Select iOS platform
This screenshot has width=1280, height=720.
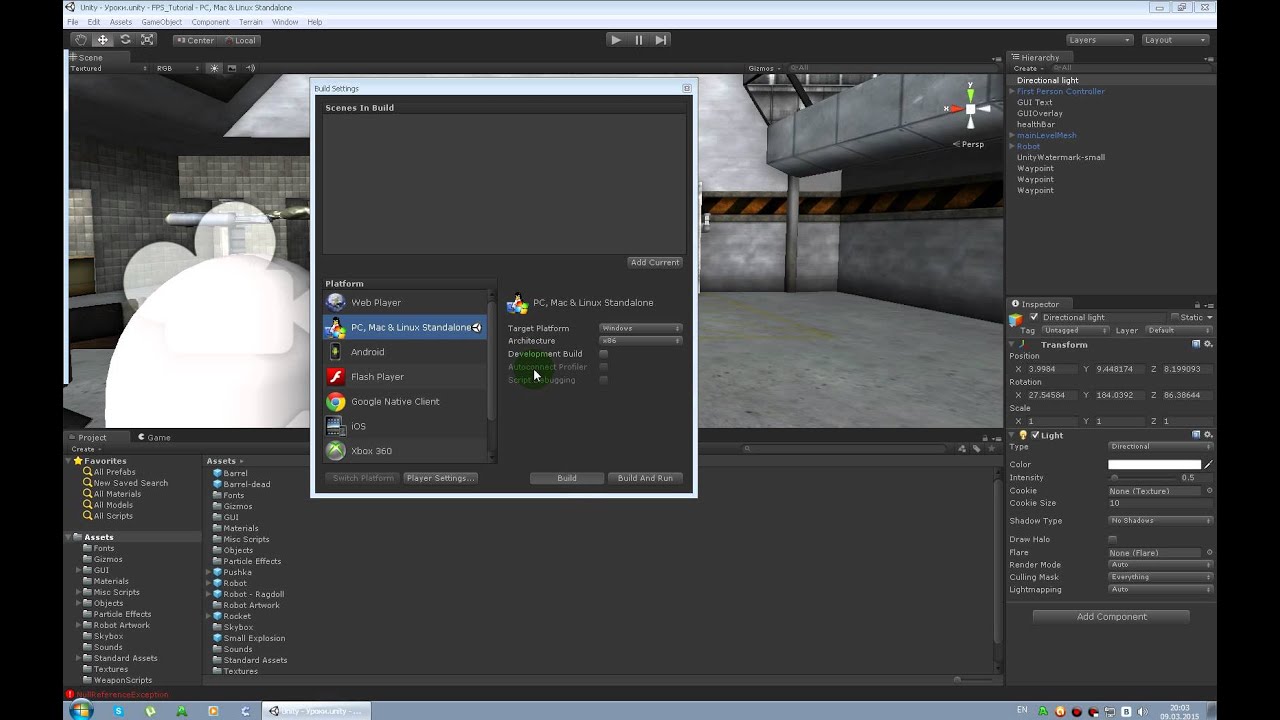(405, 426)
